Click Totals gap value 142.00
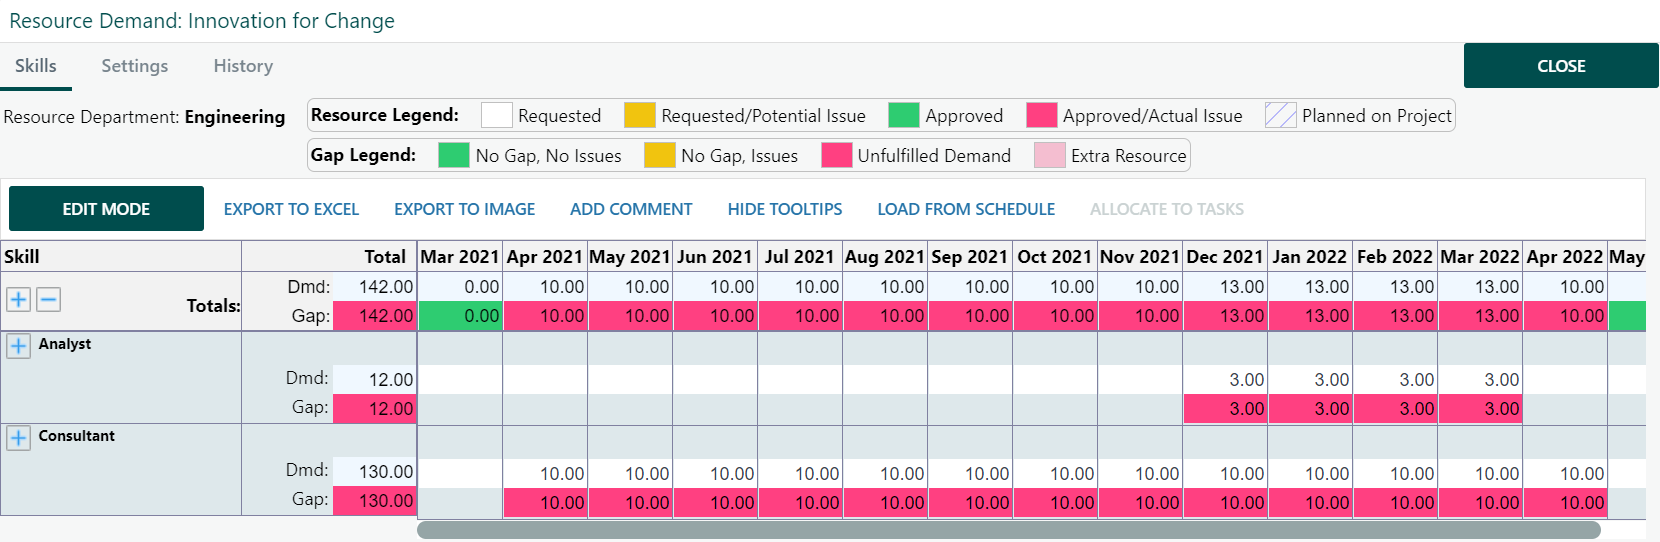Image resolution: width=1660 pixels, height=542 pixels. click(x=374, y=316)
